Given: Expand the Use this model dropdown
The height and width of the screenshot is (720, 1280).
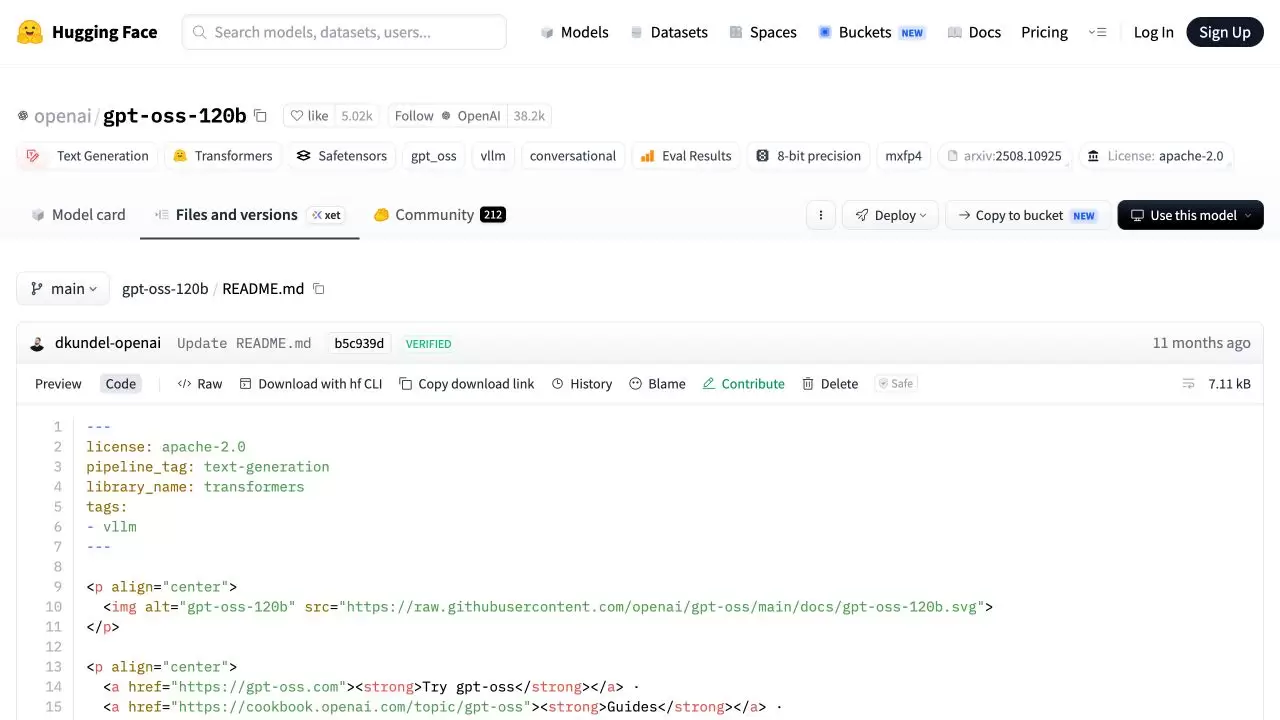Looking at the screenshot, I should (1191, 215).
